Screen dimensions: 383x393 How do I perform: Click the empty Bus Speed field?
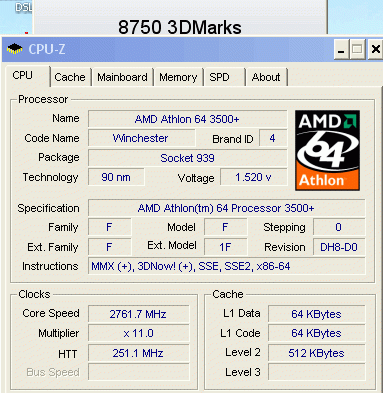point(138,372)
